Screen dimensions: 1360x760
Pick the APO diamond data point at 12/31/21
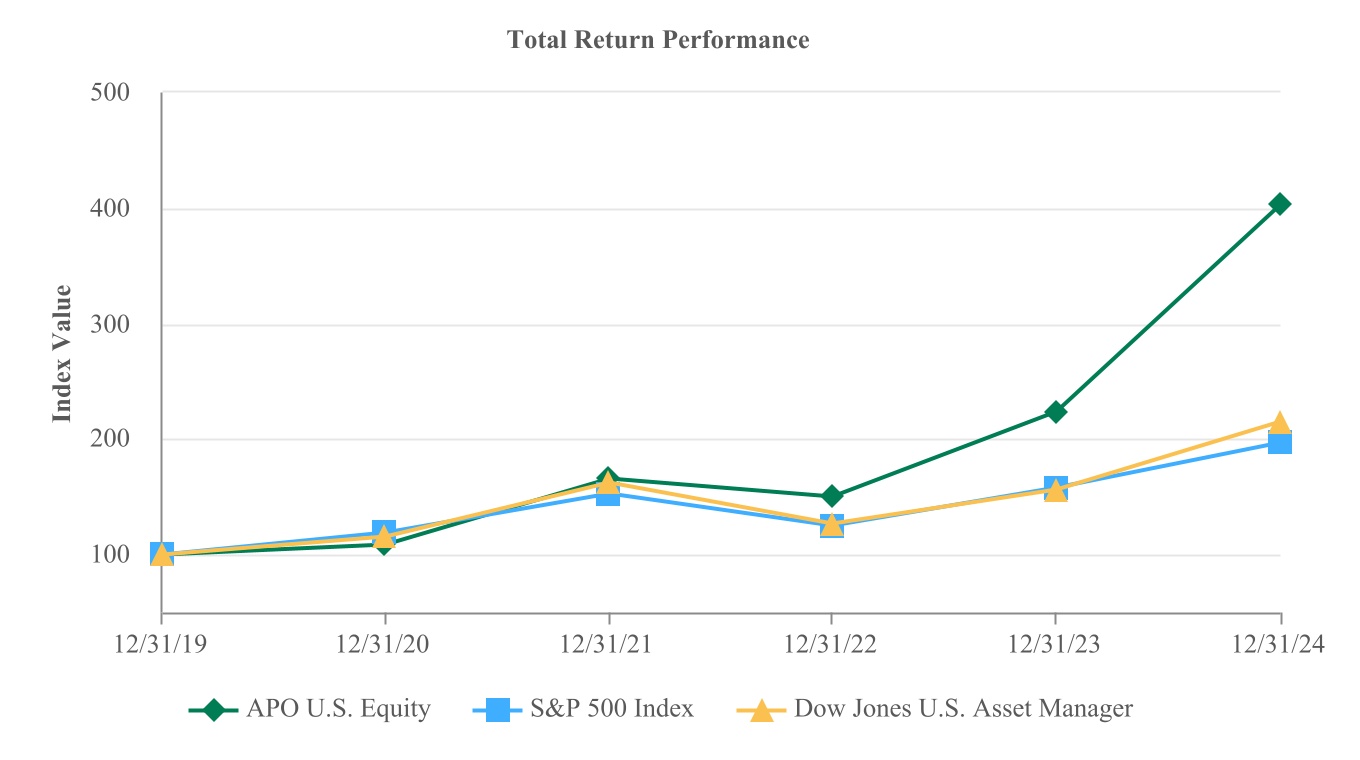click(607, 479)
